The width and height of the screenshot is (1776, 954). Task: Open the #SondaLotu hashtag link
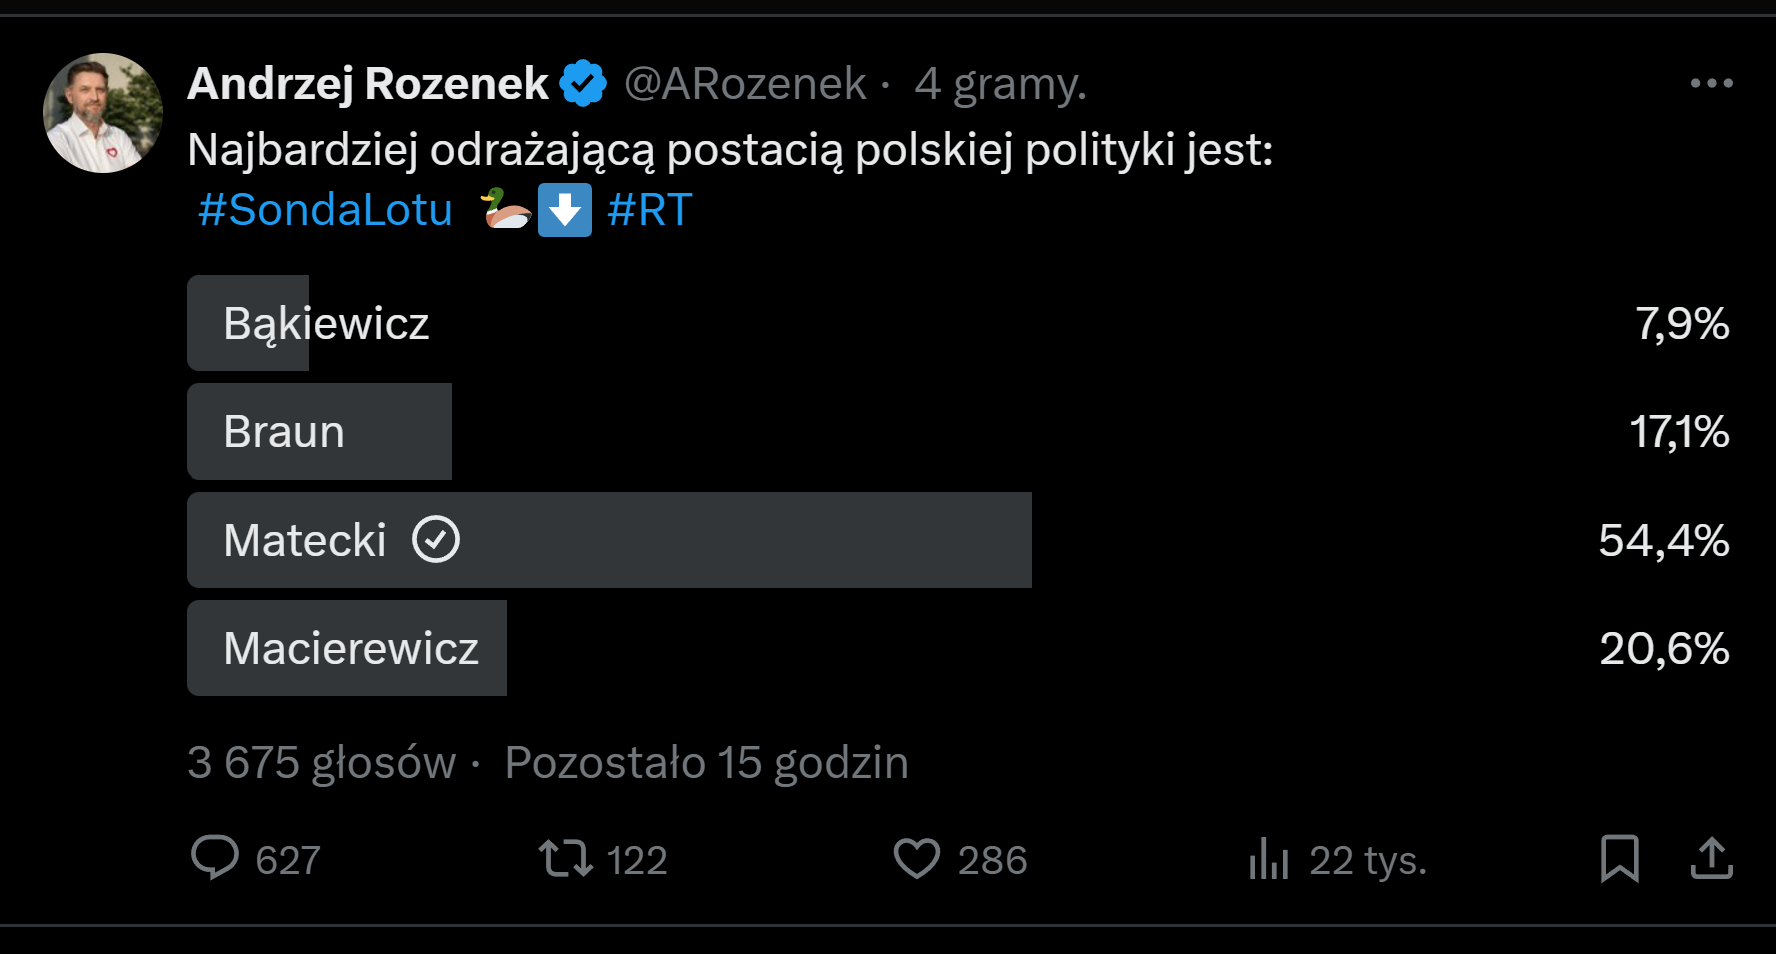tap(325, 210)
